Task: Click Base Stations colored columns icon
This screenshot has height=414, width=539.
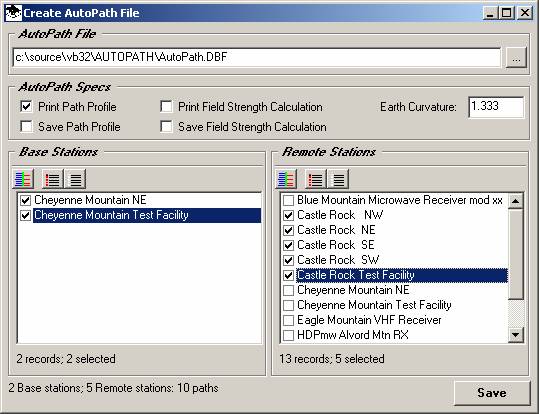Action: [x=23, y=179]
